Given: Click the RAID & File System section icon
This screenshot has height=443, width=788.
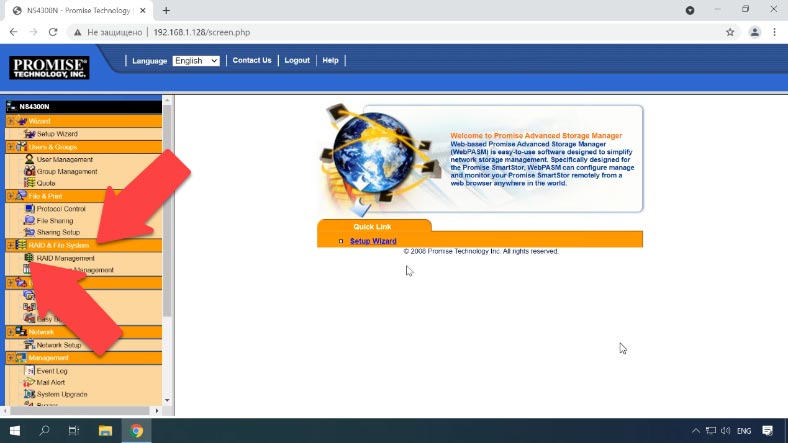Looking at the screenshot, I should point(21,245).
